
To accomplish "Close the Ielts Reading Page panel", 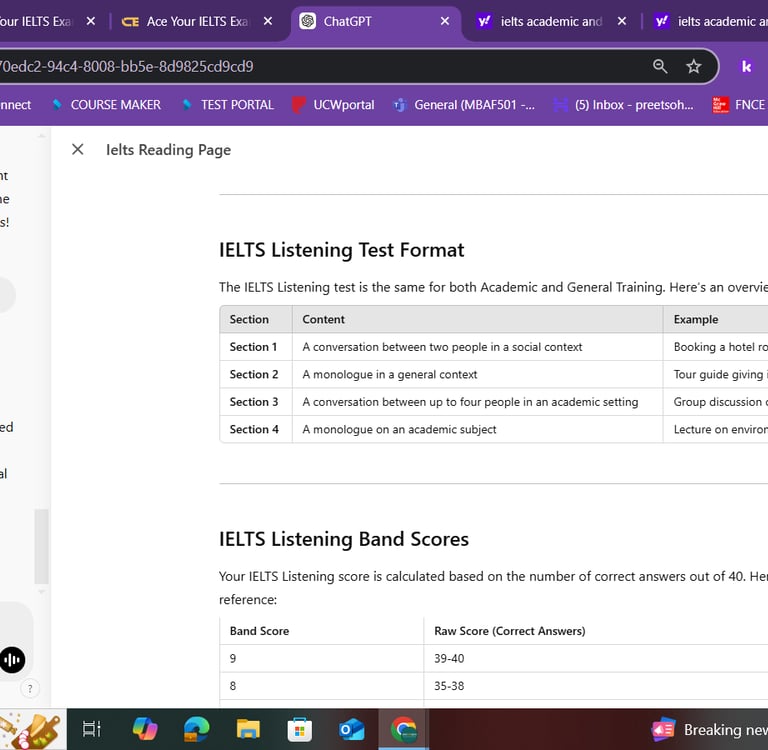I will pos(77,149).
